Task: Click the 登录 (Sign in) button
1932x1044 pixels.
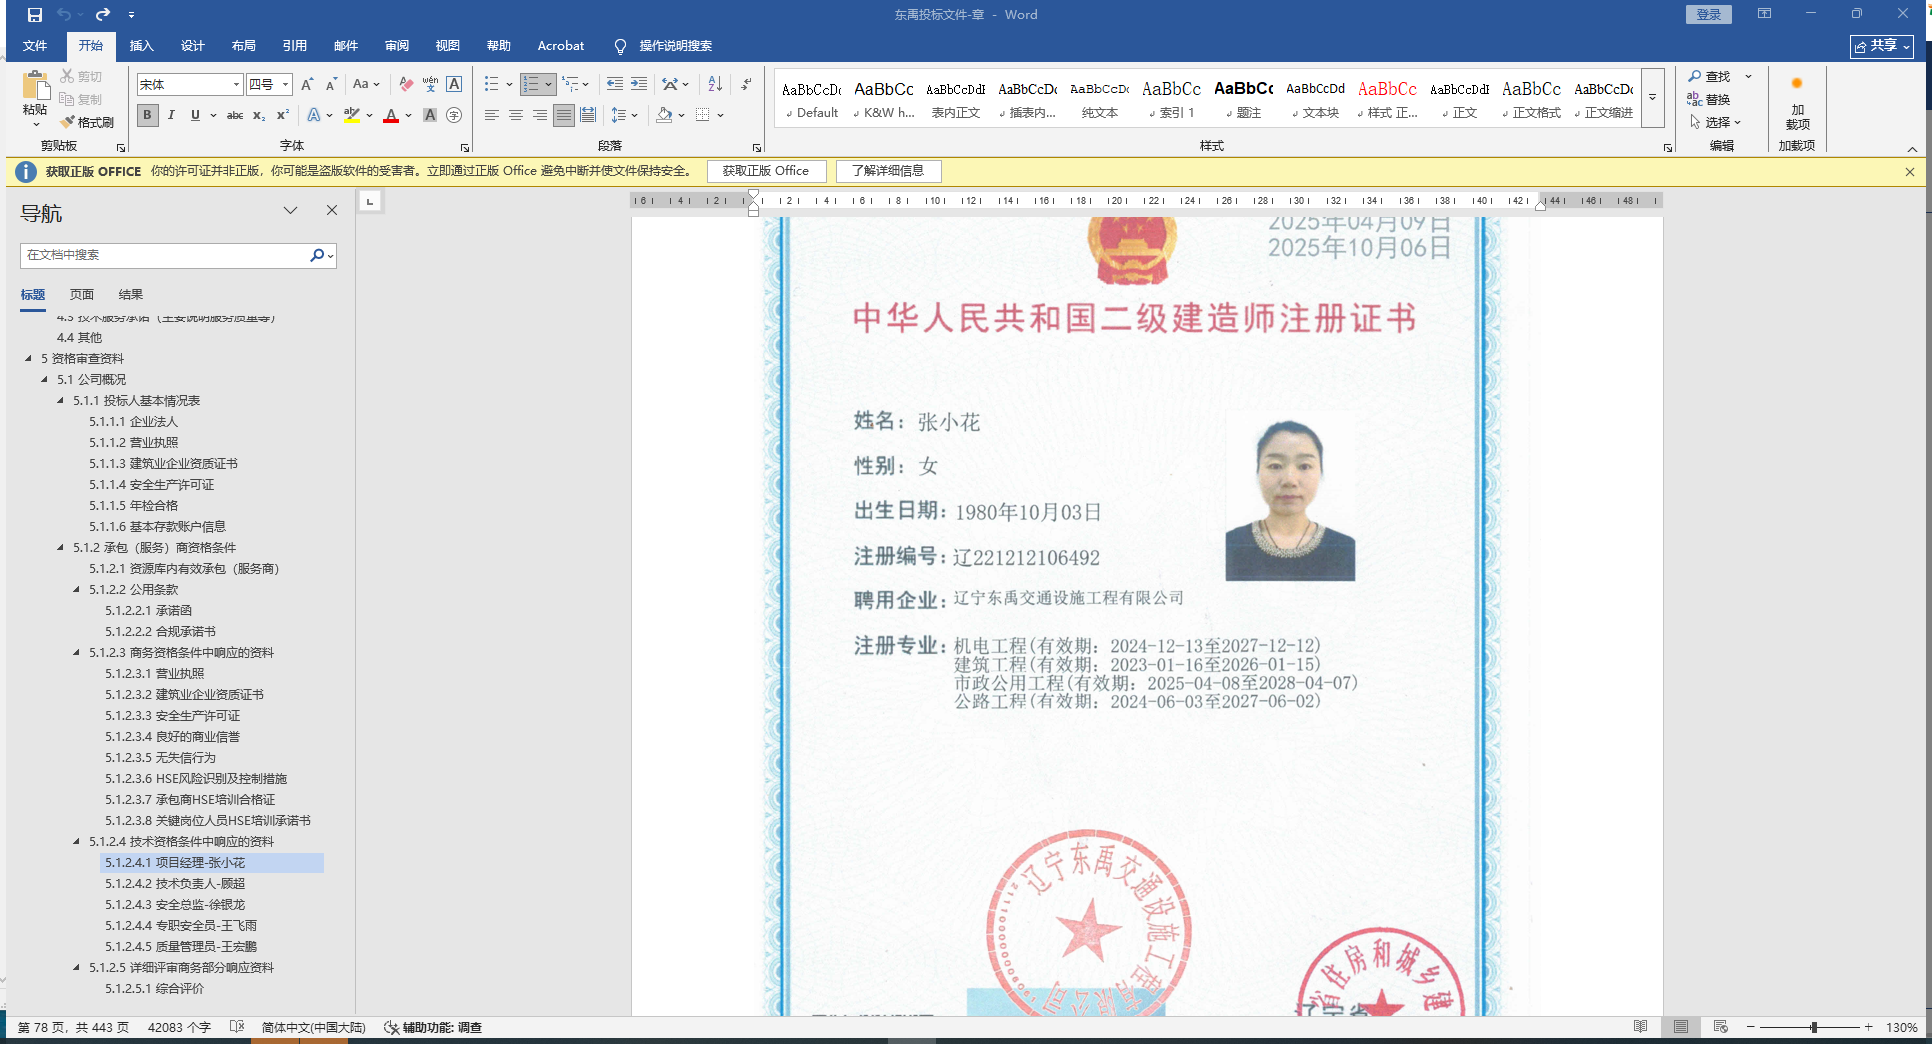Action: pyautogui.click(x=1709, y=15)
